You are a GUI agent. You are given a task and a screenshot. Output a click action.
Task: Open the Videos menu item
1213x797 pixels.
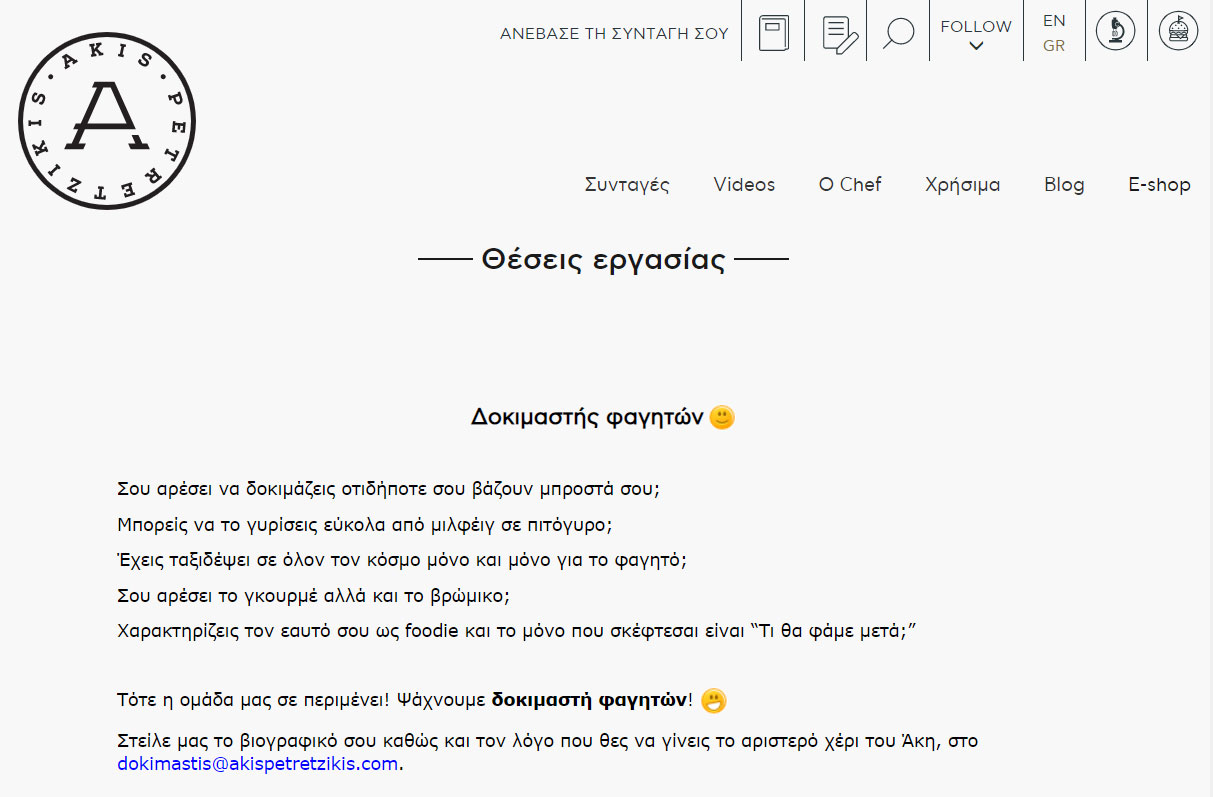pos(744,185)
